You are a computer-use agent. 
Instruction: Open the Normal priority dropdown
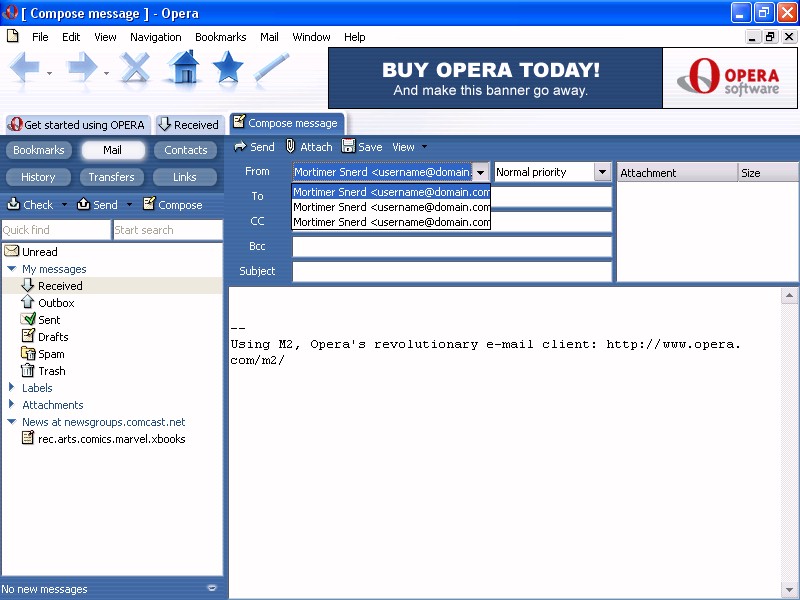tap(602, 172)
